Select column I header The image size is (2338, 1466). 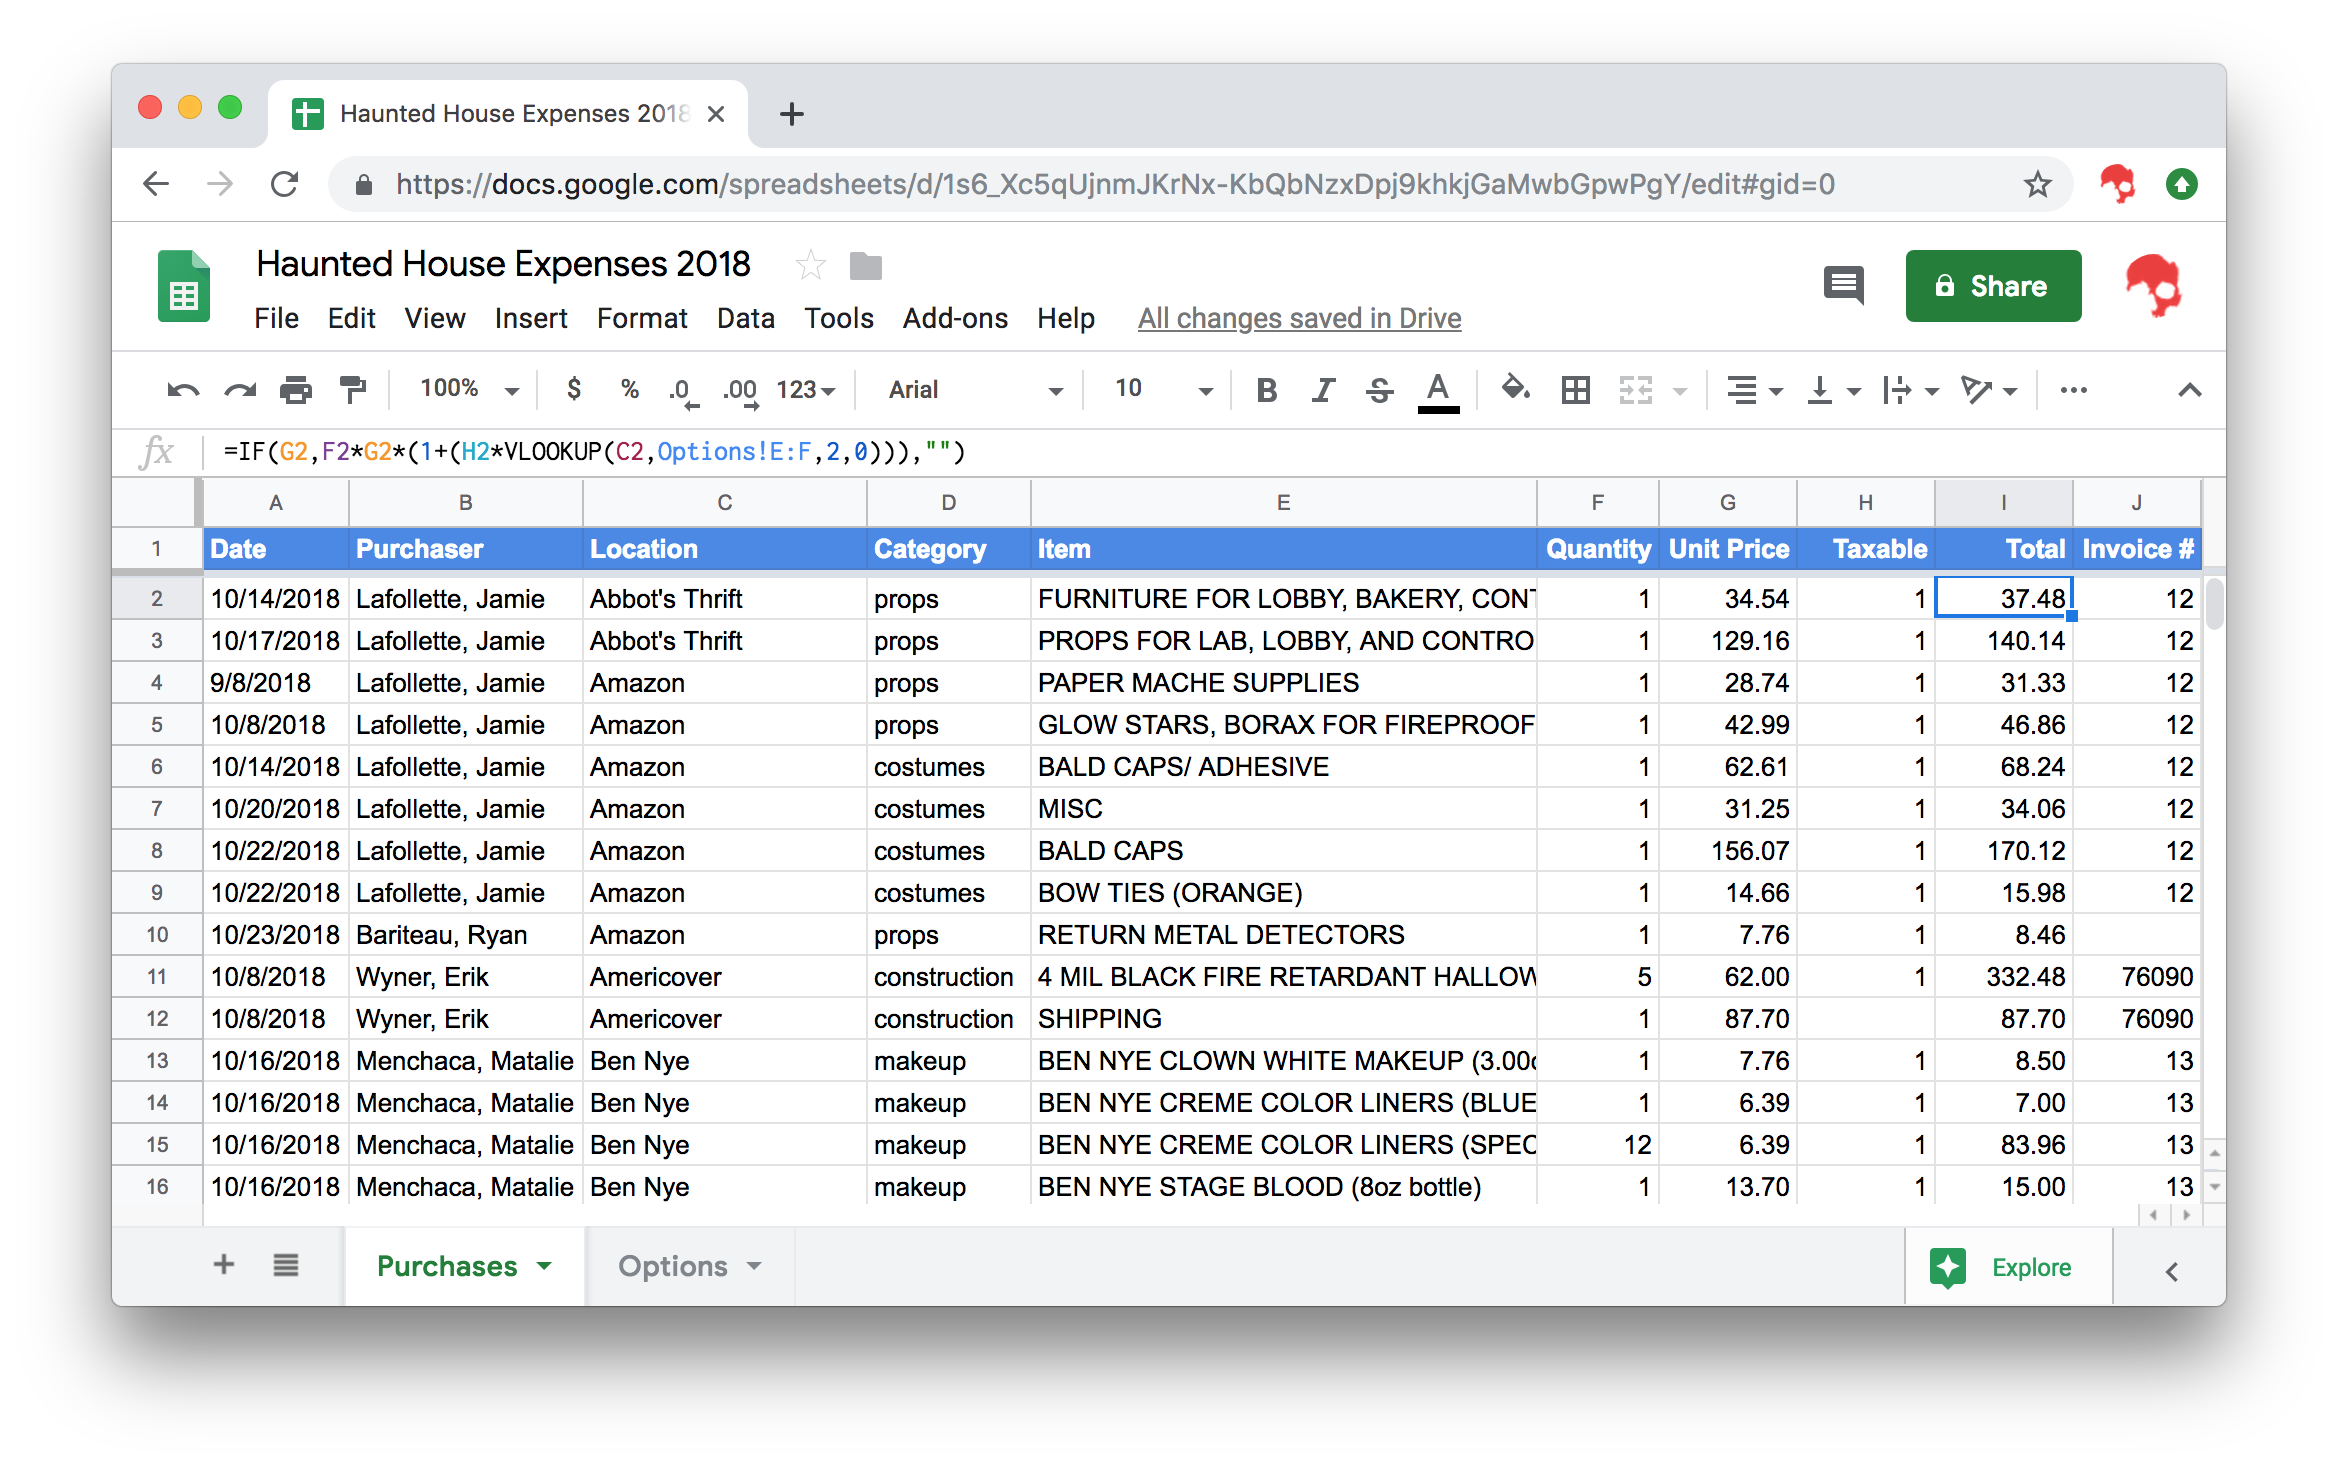2003,502
